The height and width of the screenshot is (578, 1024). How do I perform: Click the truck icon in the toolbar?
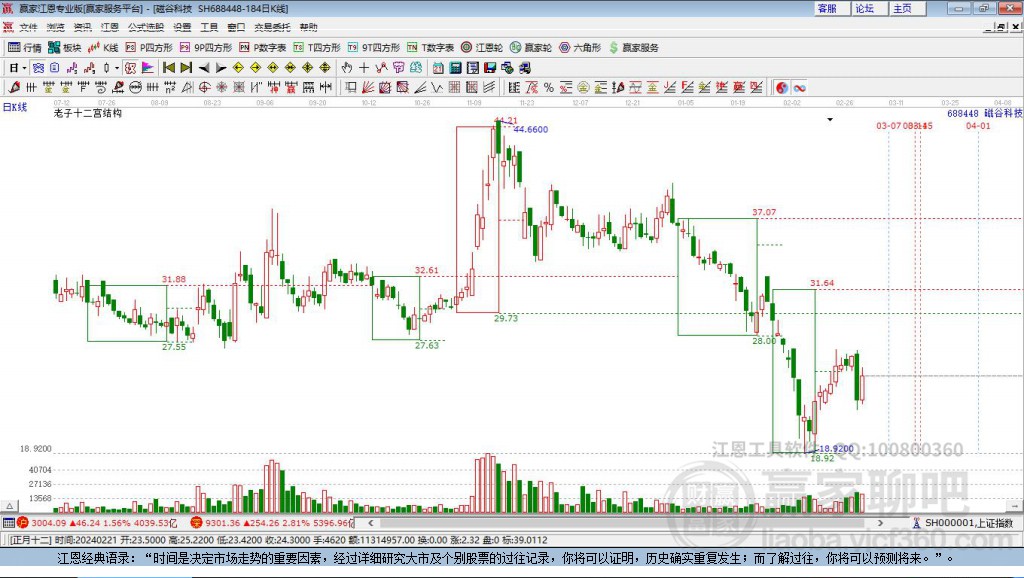tap(524, 68)
